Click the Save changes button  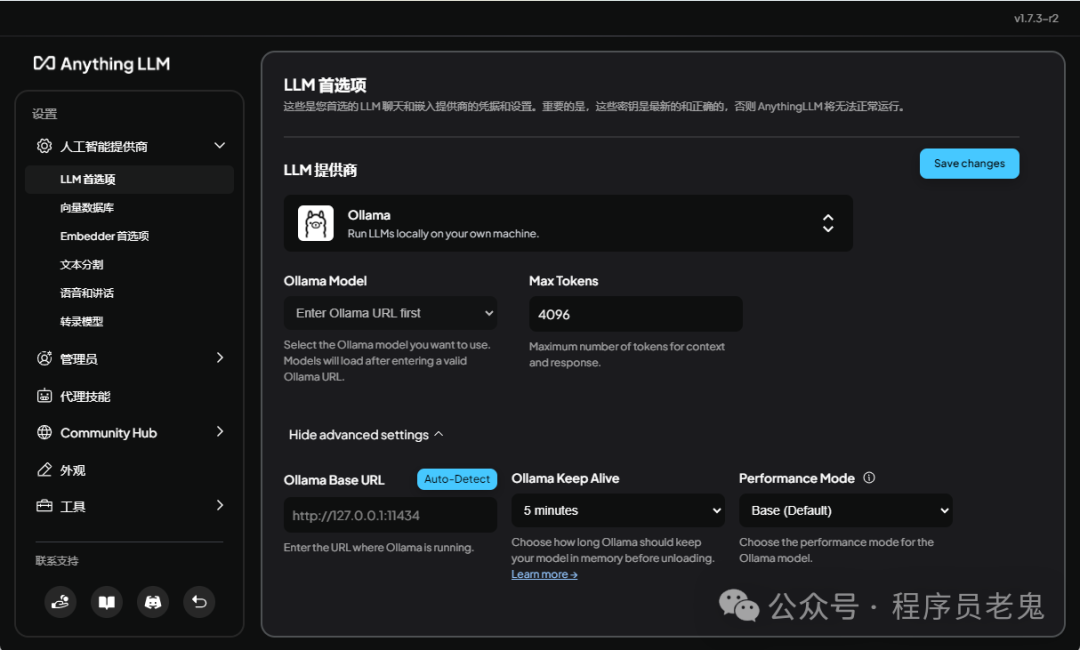pyautogui.click(x=969, y=163)
